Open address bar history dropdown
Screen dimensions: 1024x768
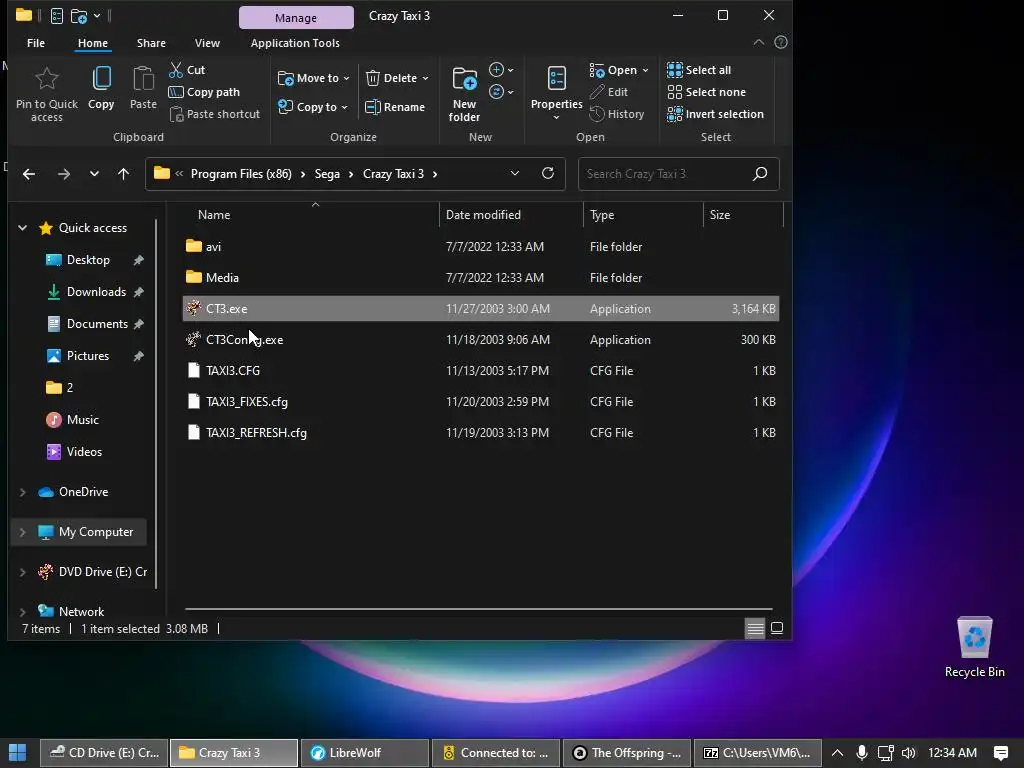pyautogui.click(x=515, y=173)
